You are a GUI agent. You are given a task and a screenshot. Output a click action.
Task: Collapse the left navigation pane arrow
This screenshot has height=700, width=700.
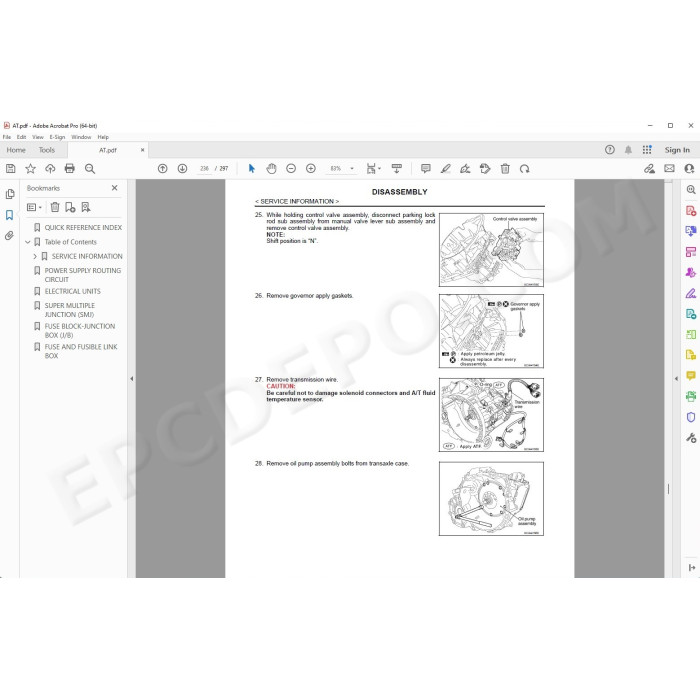coord(132,379)
